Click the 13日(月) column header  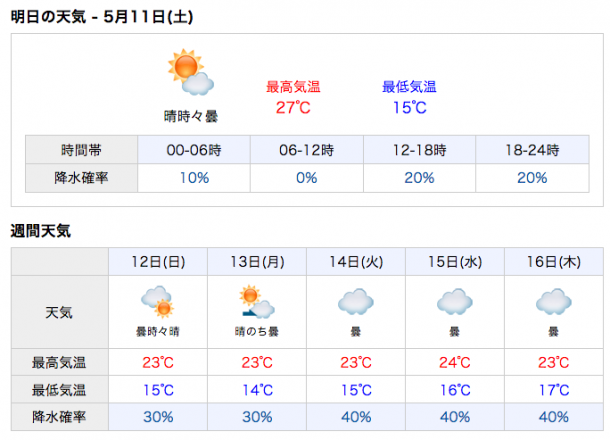coord(257,262)
